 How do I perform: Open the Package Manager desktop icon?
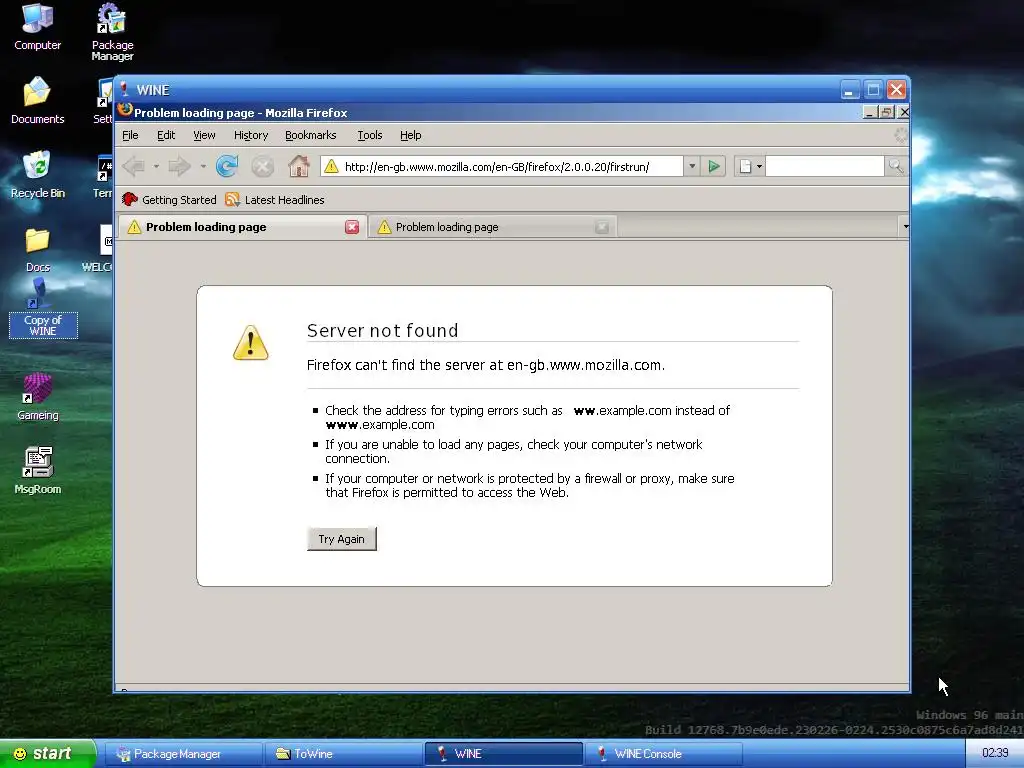[x=112, y=33]
